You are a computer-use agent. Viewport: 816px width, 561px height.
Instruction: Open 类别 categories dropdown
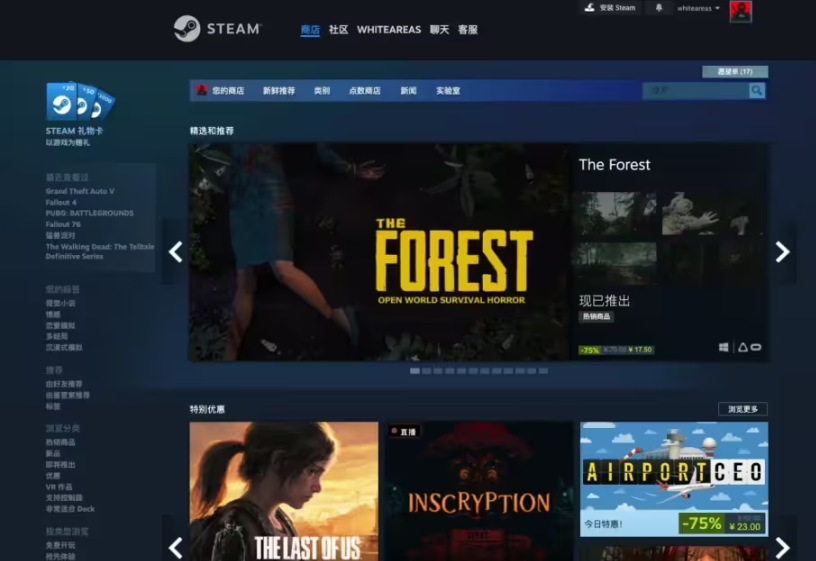tap(322, 91)
